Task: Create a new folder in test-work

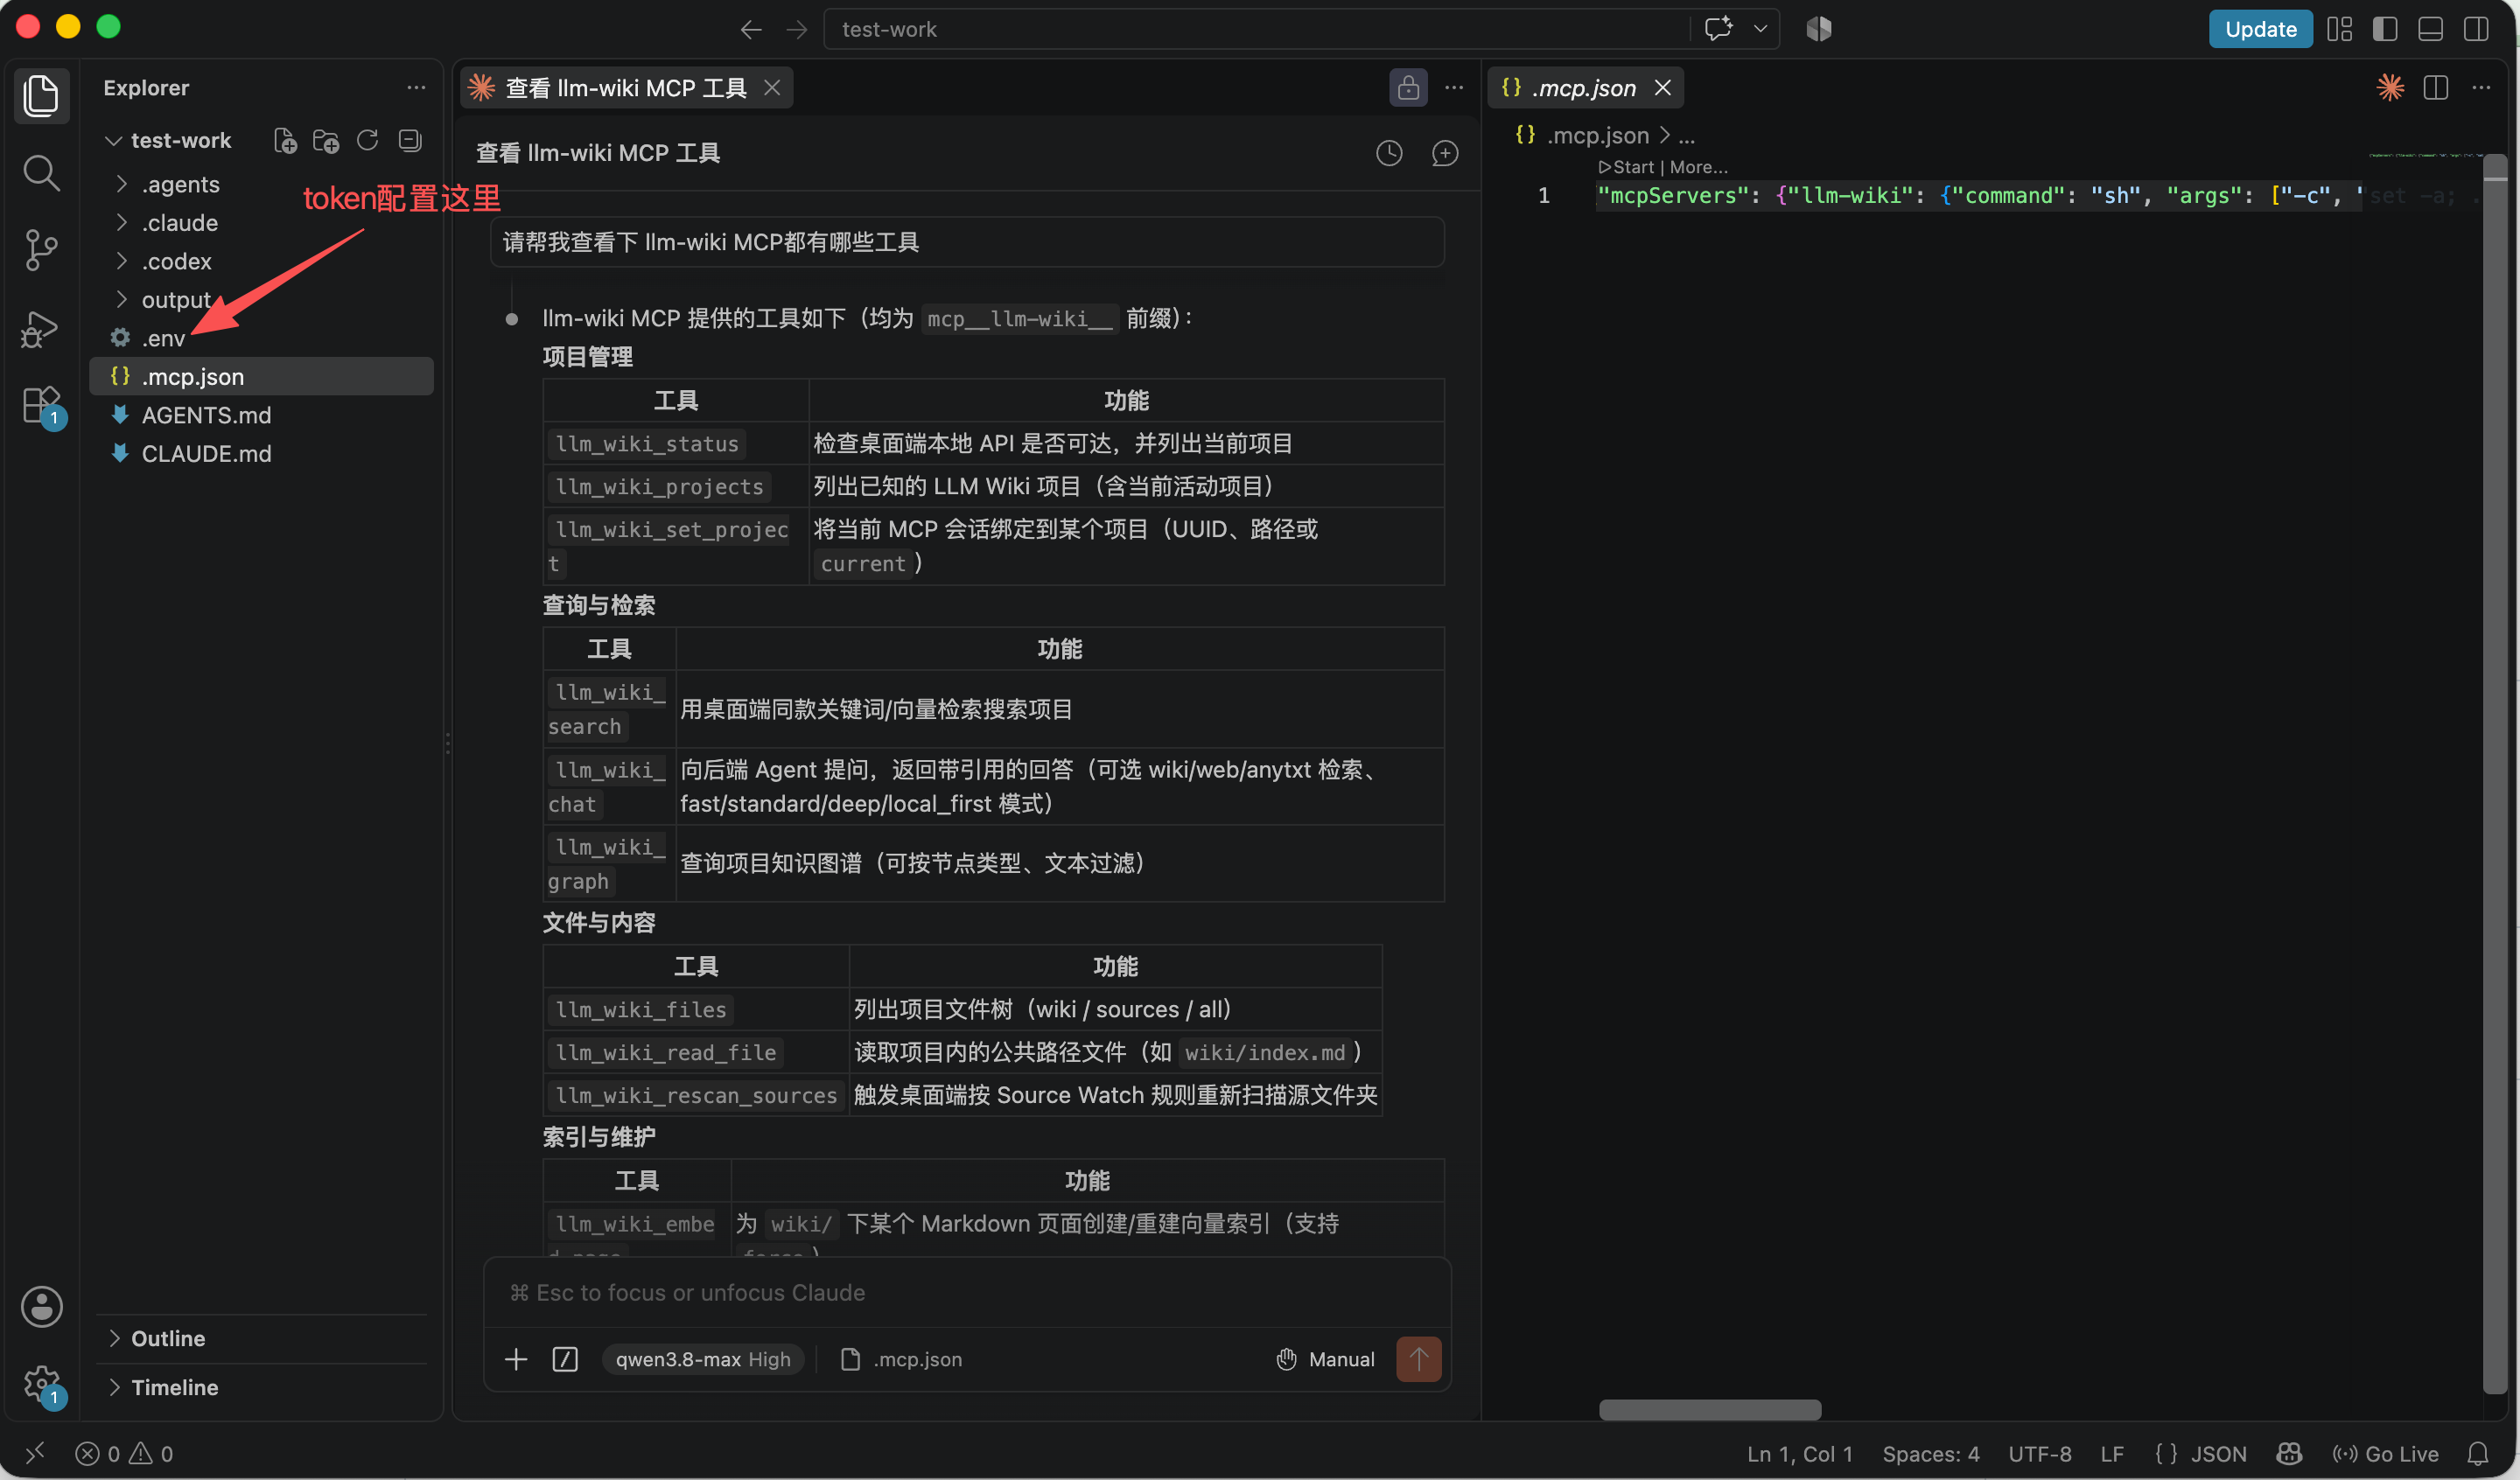Action: (326, 141)
